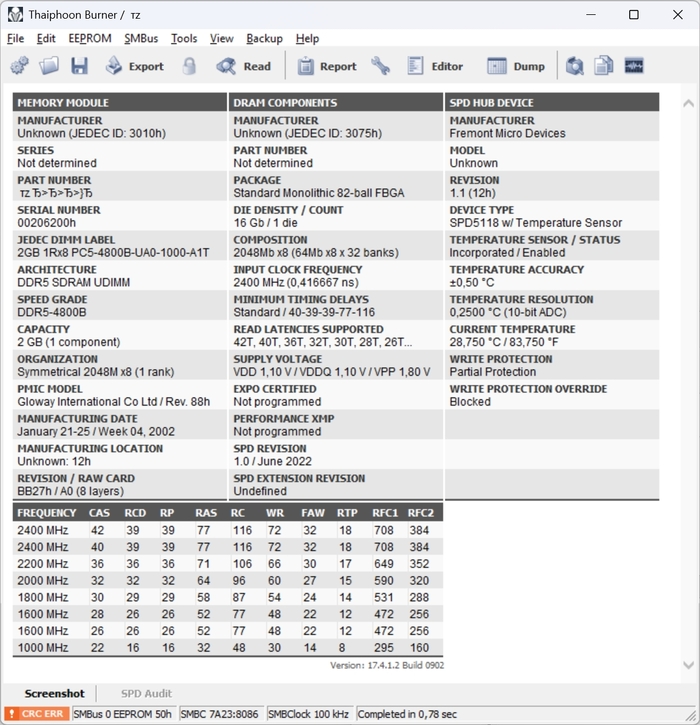This screenshot has width=700, height=725.
Task: Open the Editor from the toolbar
Action: (435, 66)
